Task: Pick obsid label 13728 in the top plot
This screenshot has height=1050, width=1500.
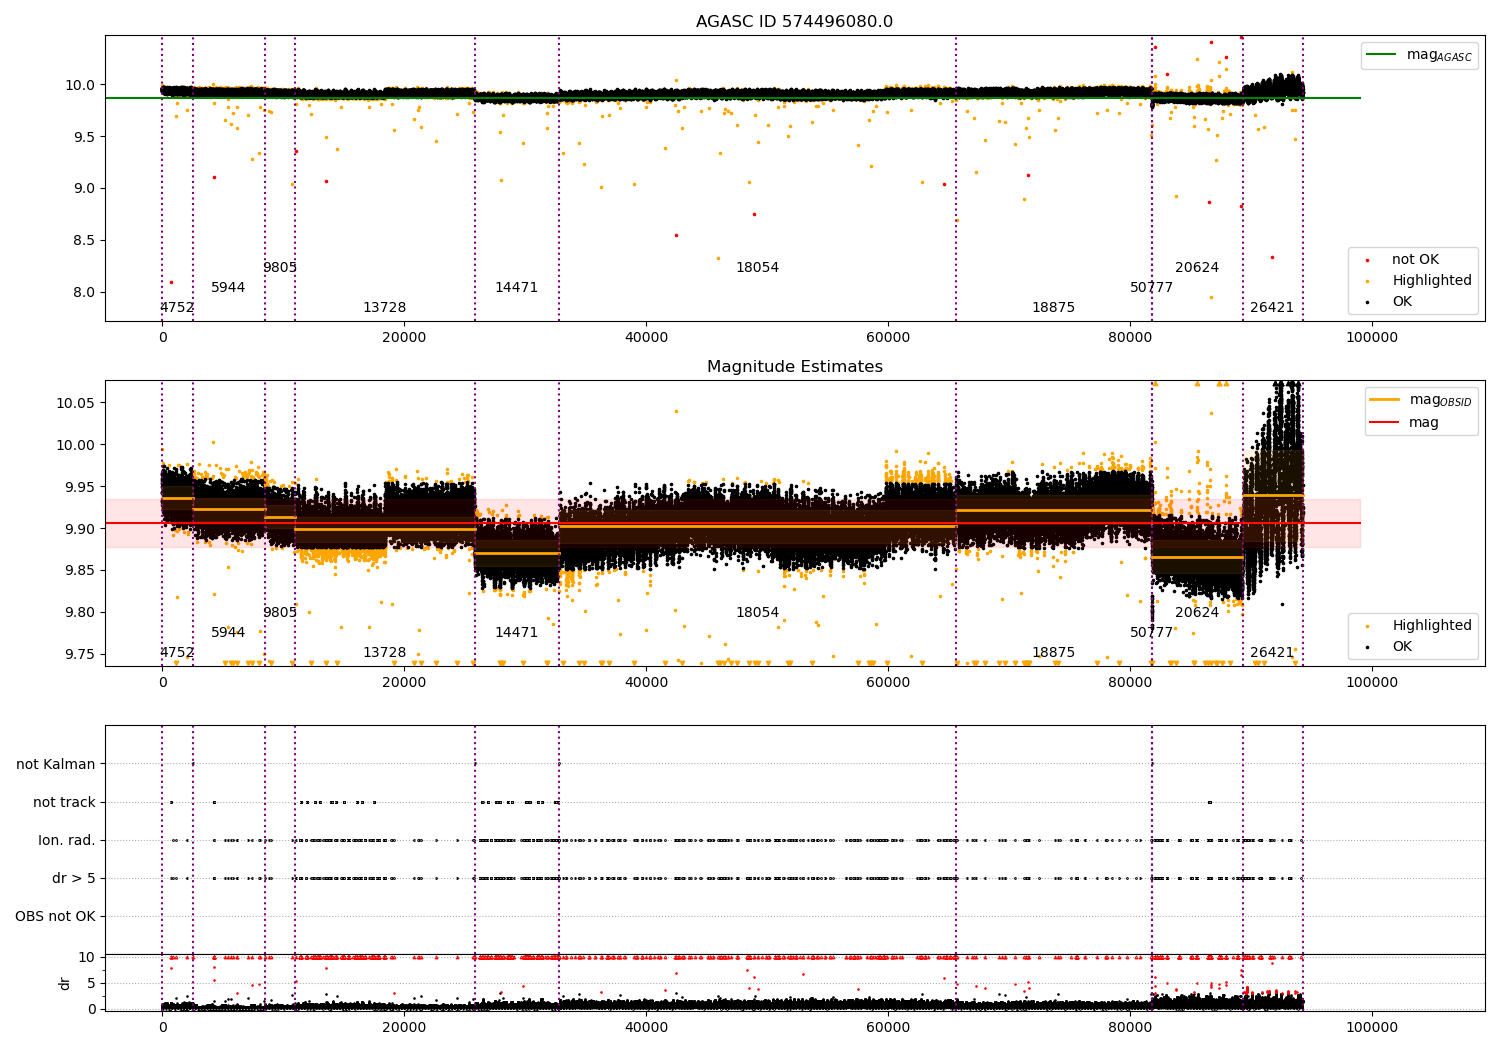Action: click(x=385, y=308)
